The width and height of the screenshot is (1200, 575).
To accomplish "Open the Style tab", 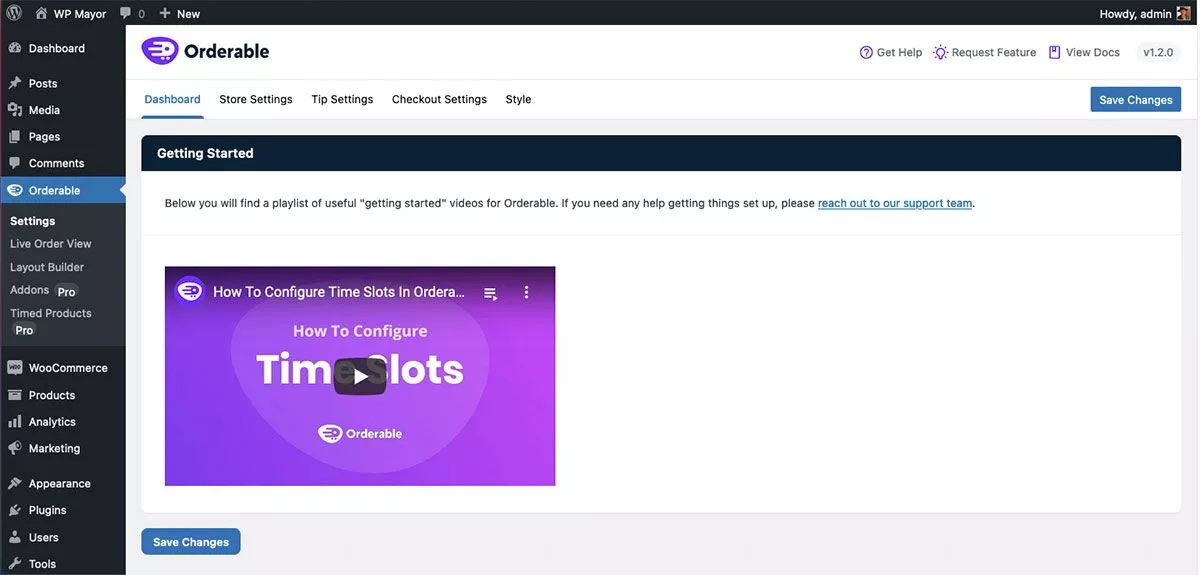I will (518, 99).
